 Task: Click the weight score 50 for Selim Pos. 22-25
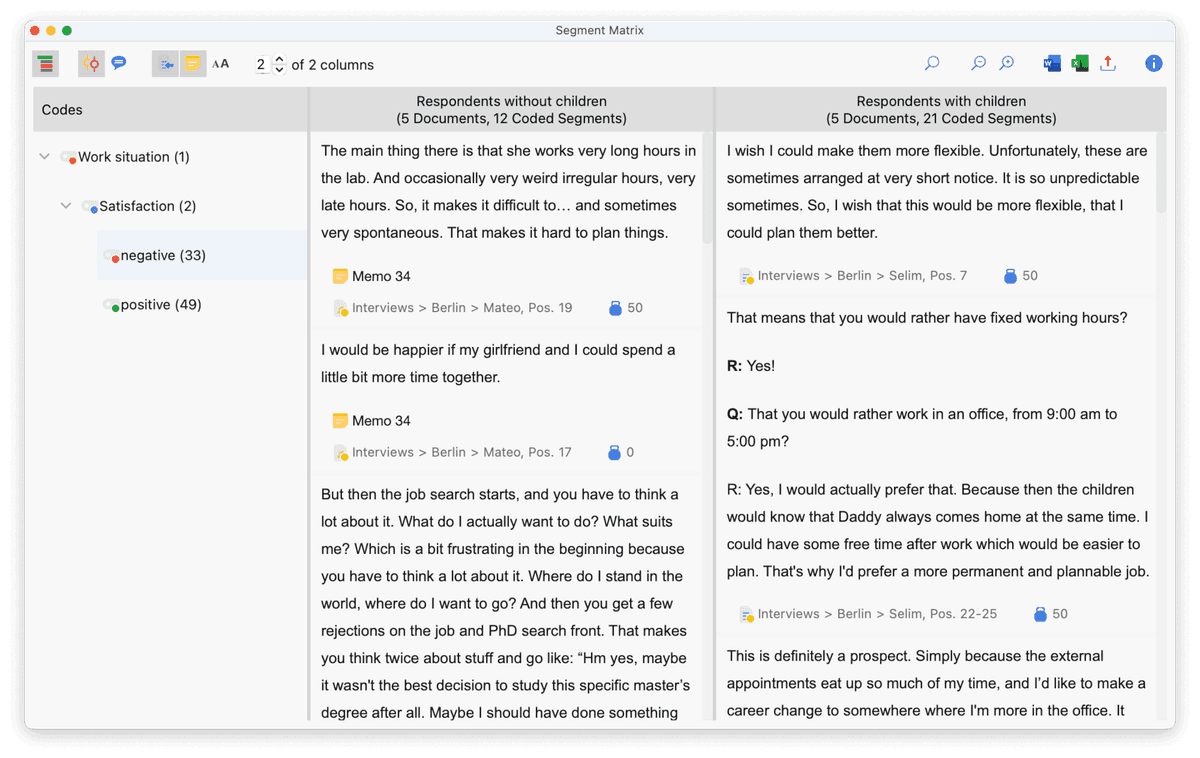pyautogui.click(x=1050, y=614)
